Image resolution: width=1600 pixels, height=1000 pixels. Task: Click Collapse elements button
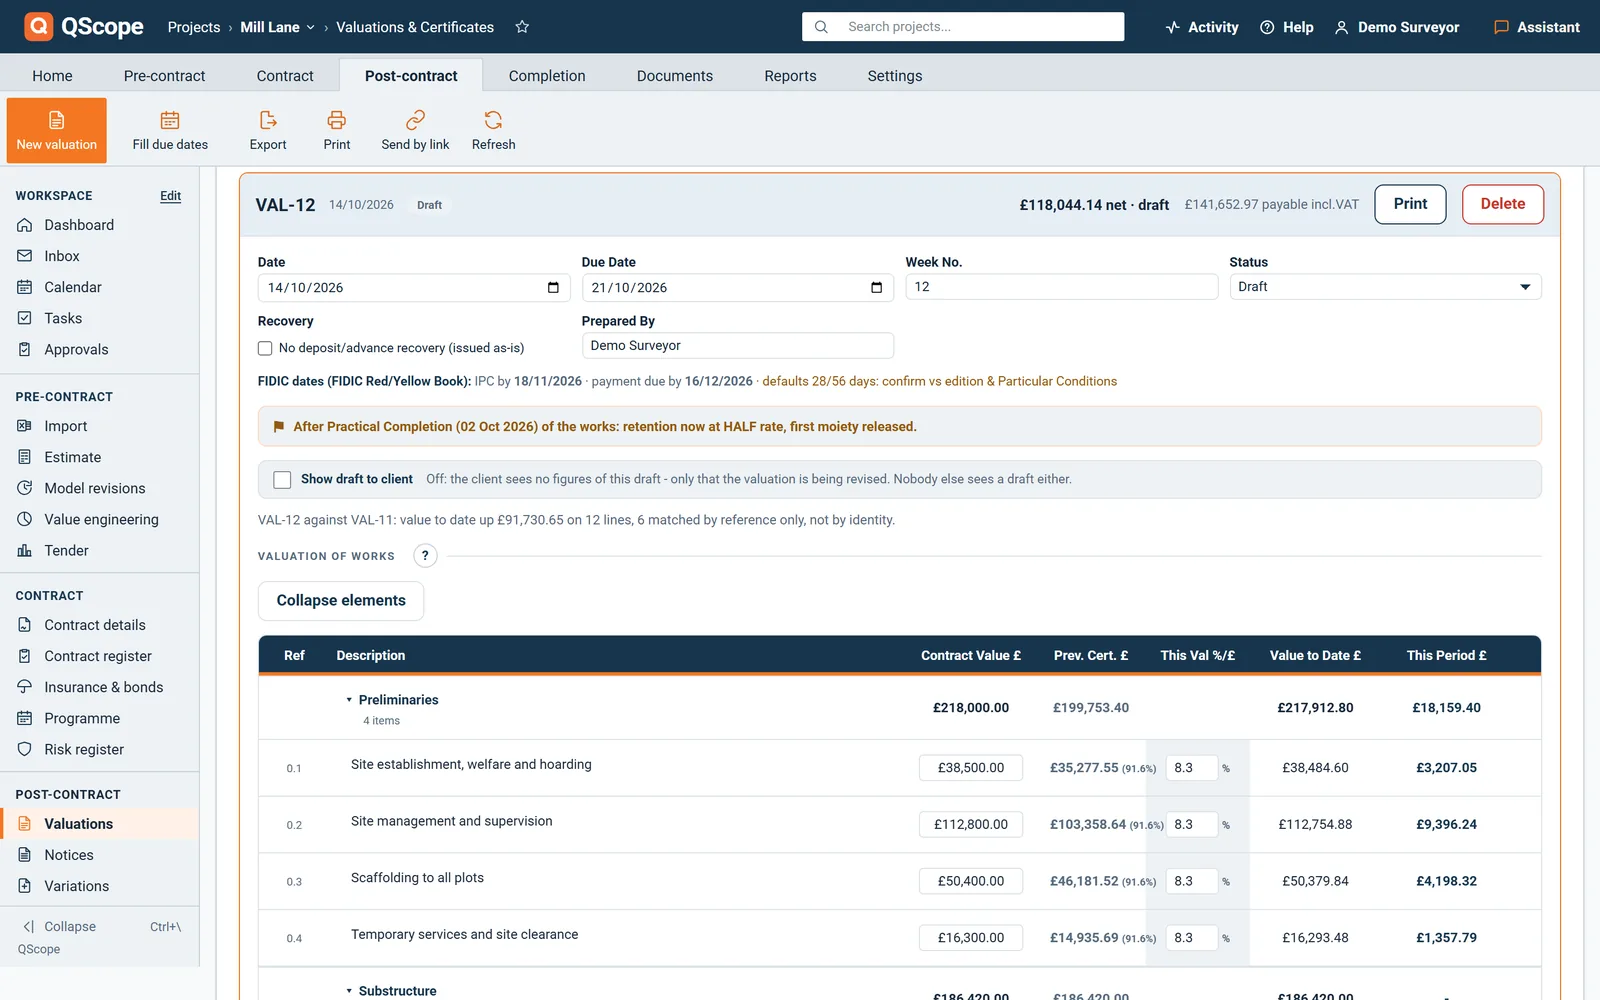(341, 601)
